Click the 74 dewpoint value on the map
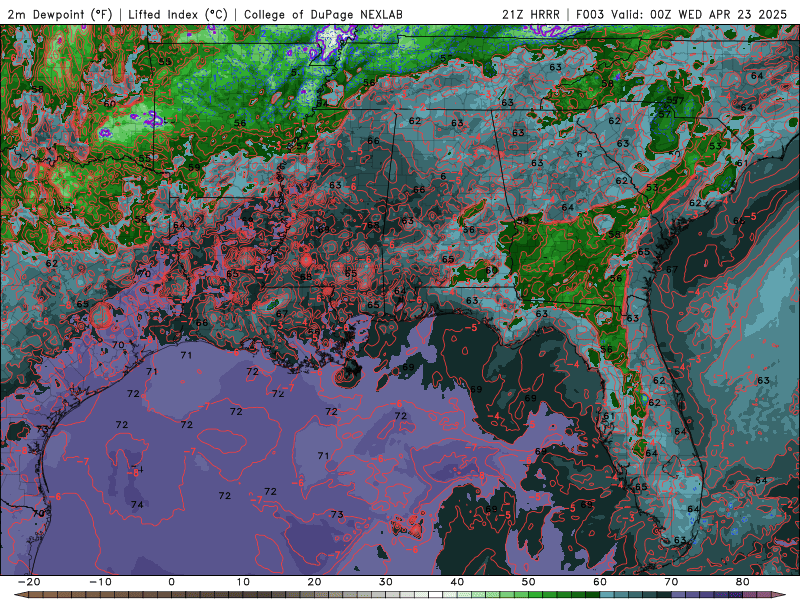Viewport: 800px width, 600px height. [137, 505]
